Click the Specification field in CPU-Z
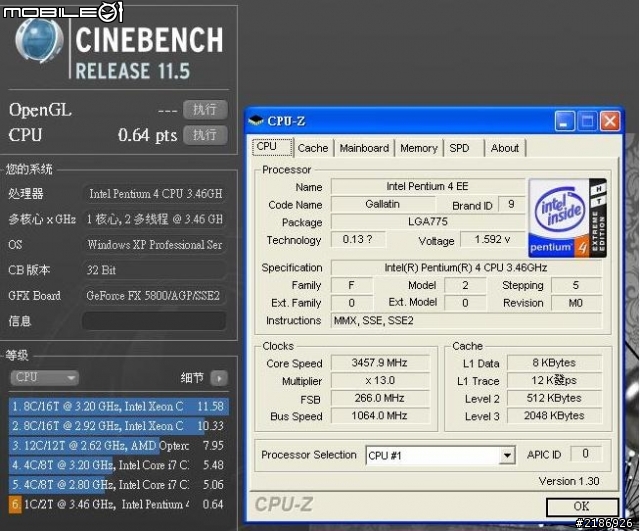Viewport: 640px width, 531px height. [x=466, y=268]
